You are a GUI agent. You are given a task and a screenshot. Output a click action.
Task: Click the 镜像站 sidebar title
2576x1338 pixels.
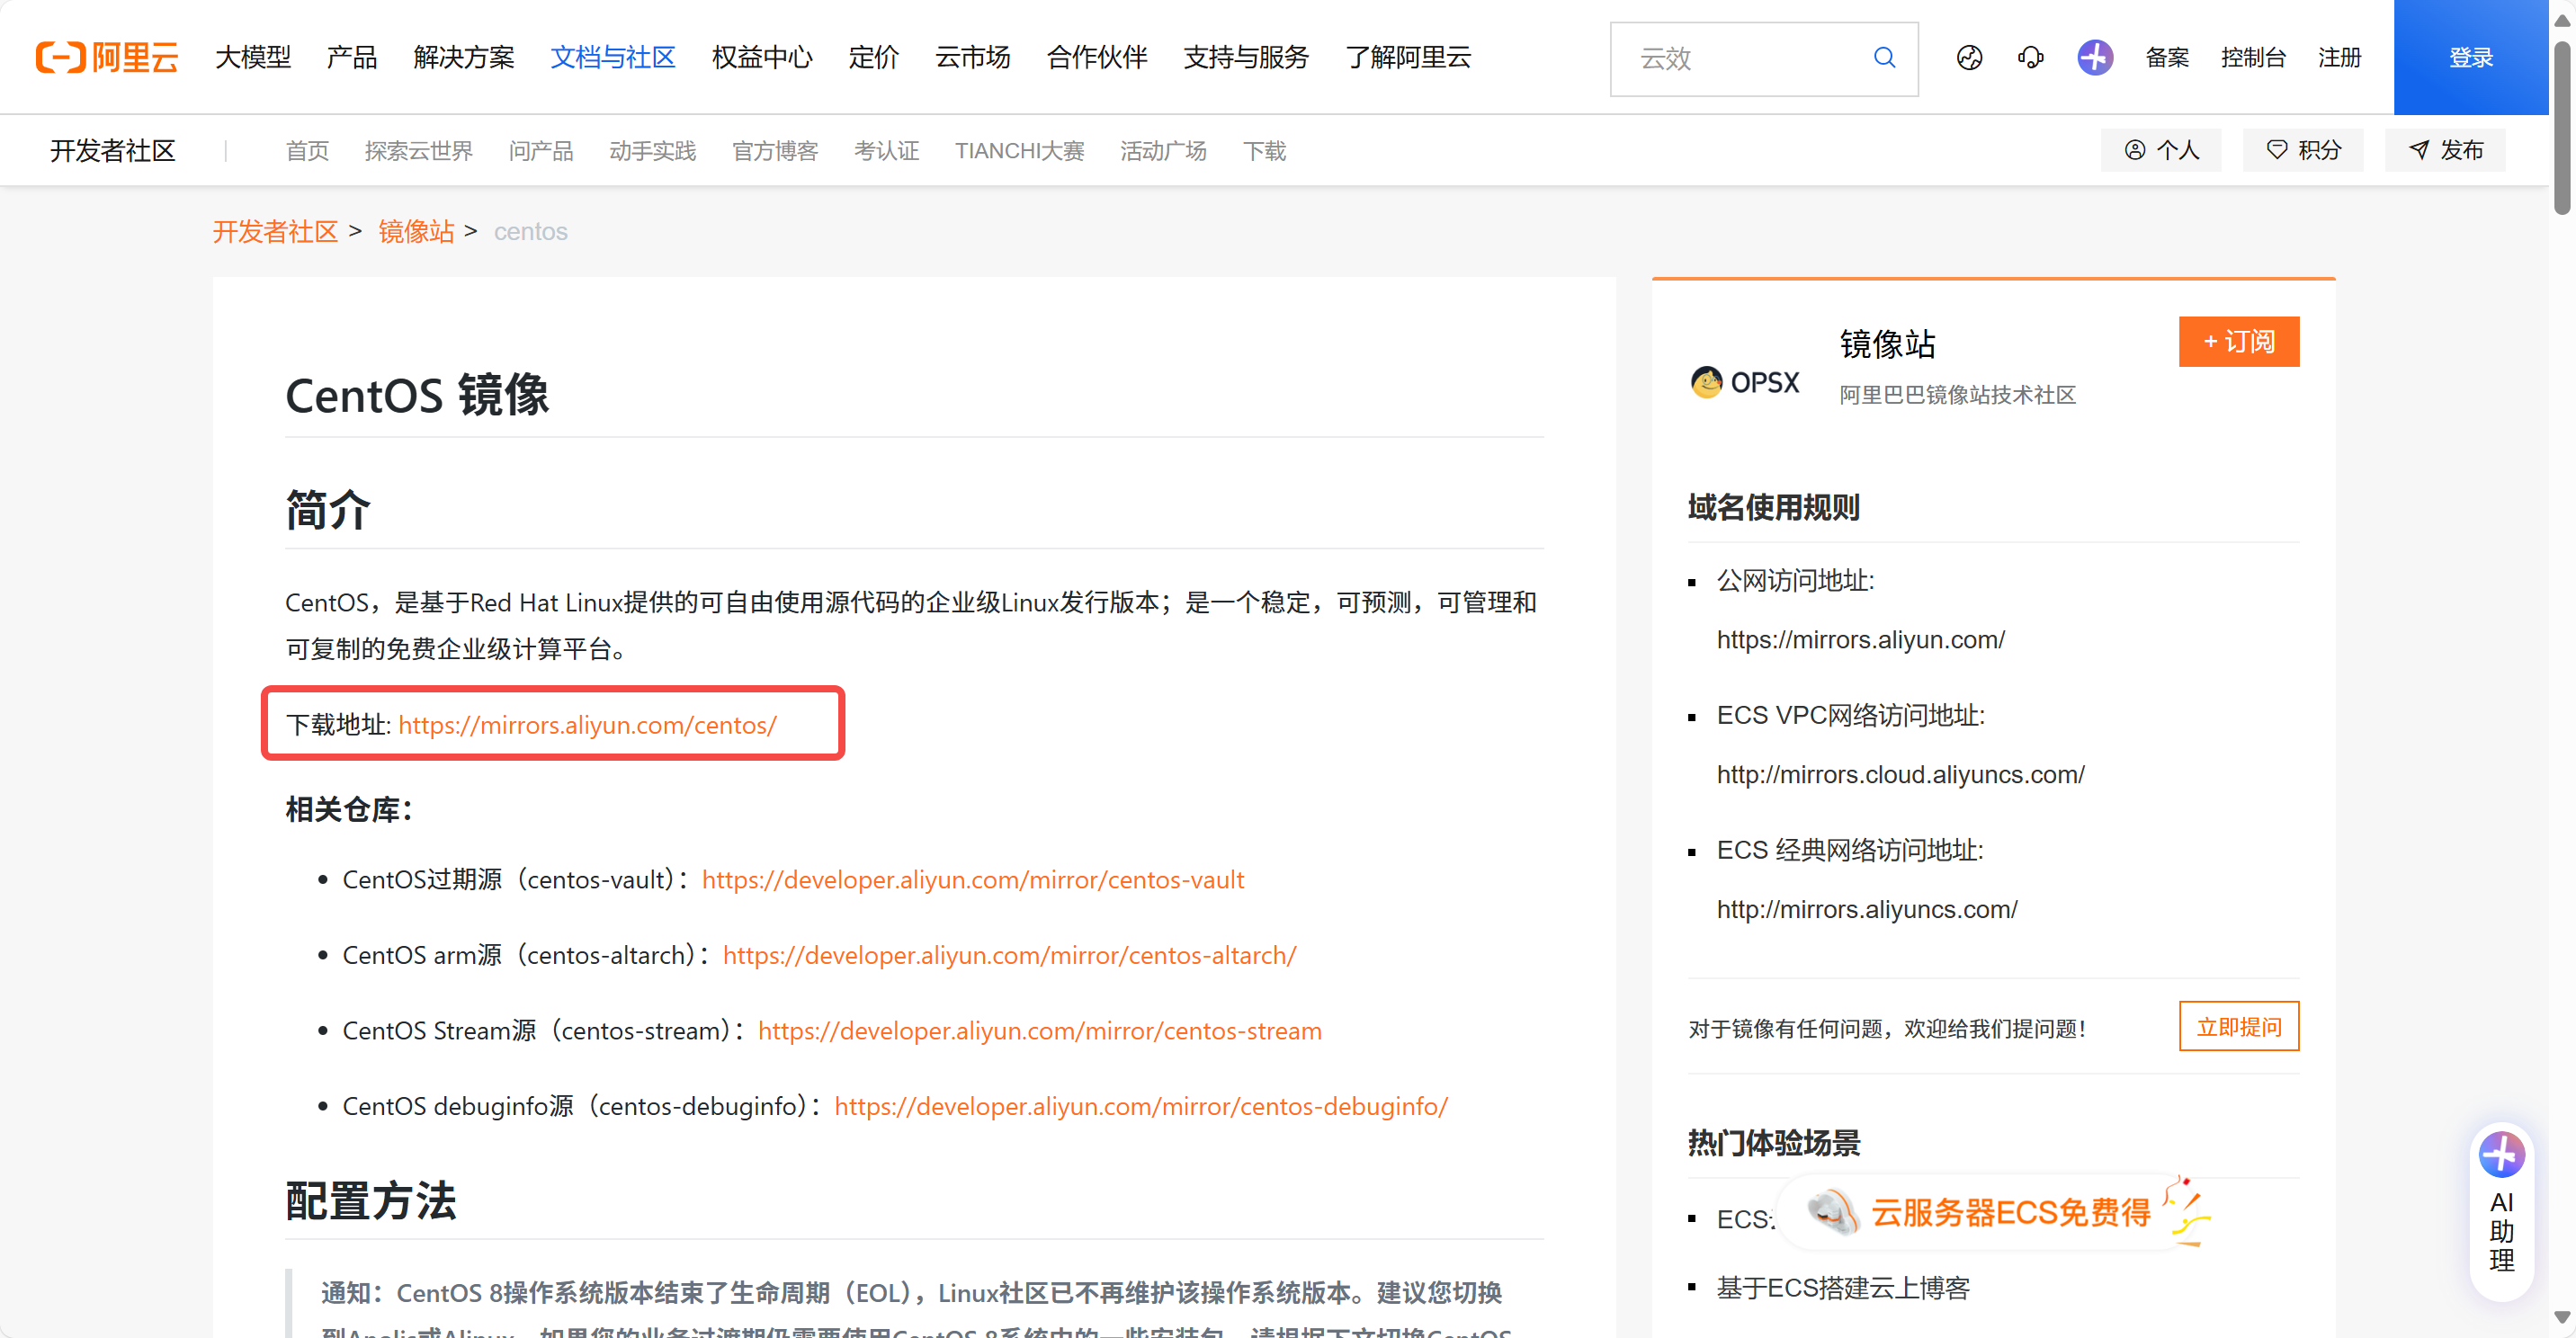tap(1887, 344)
